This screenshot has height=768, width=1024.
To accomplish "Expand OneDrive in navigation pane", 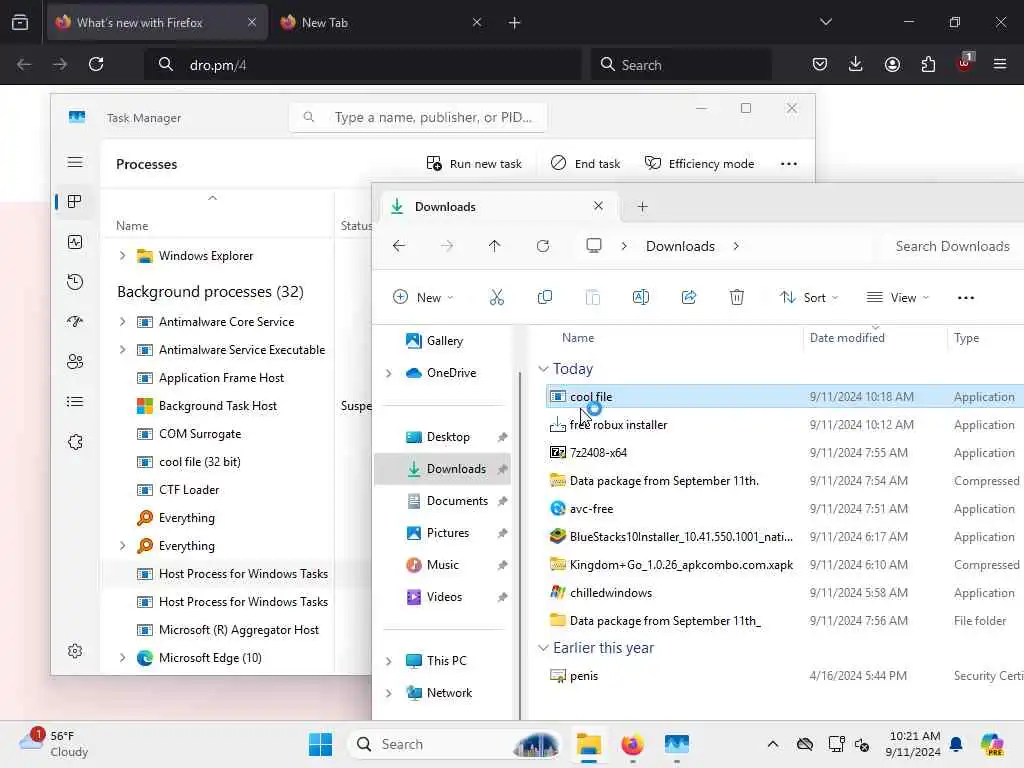I will click(389, 373).
